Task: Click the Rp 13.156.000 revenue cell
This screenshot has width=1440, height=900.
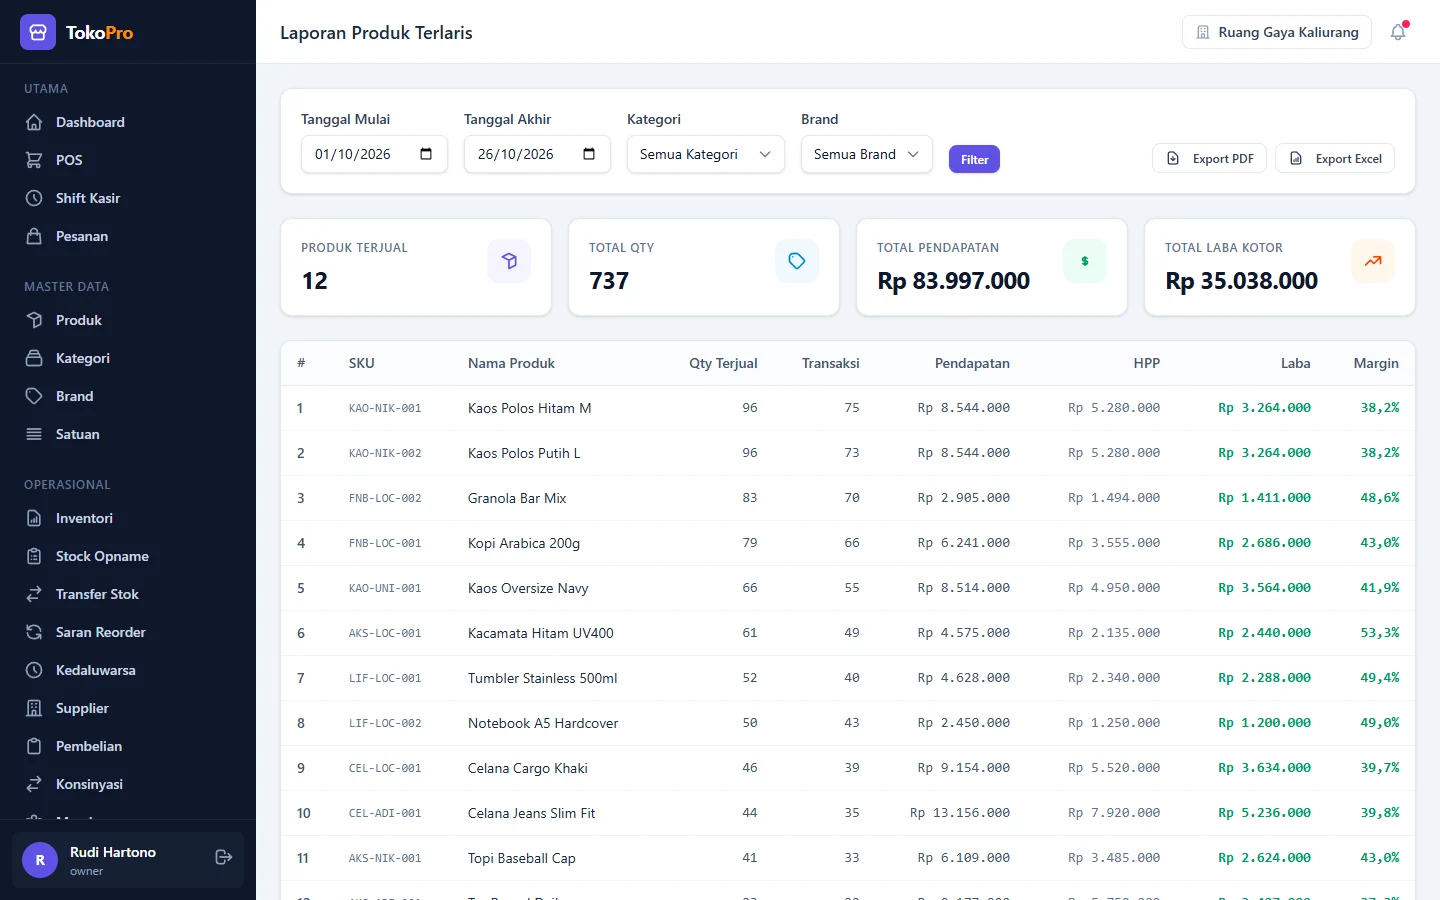Action: click(x=960, y=813)
